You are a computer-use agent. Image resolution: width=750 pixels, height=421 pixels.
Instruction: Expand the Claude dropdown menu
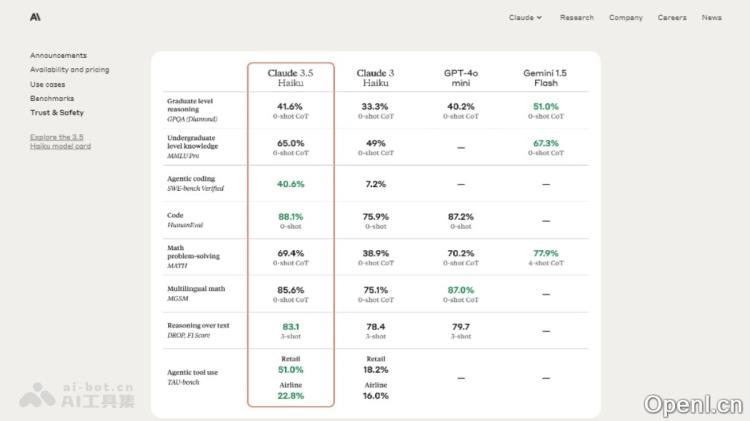pos(525,17)
